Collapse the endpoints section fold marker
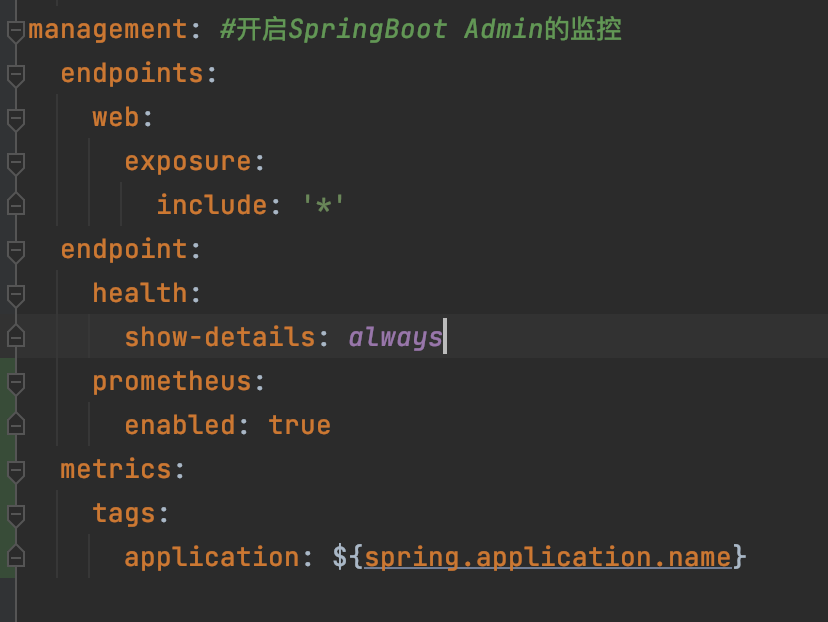This screenshot has width=828, height=622. point(16,76)
